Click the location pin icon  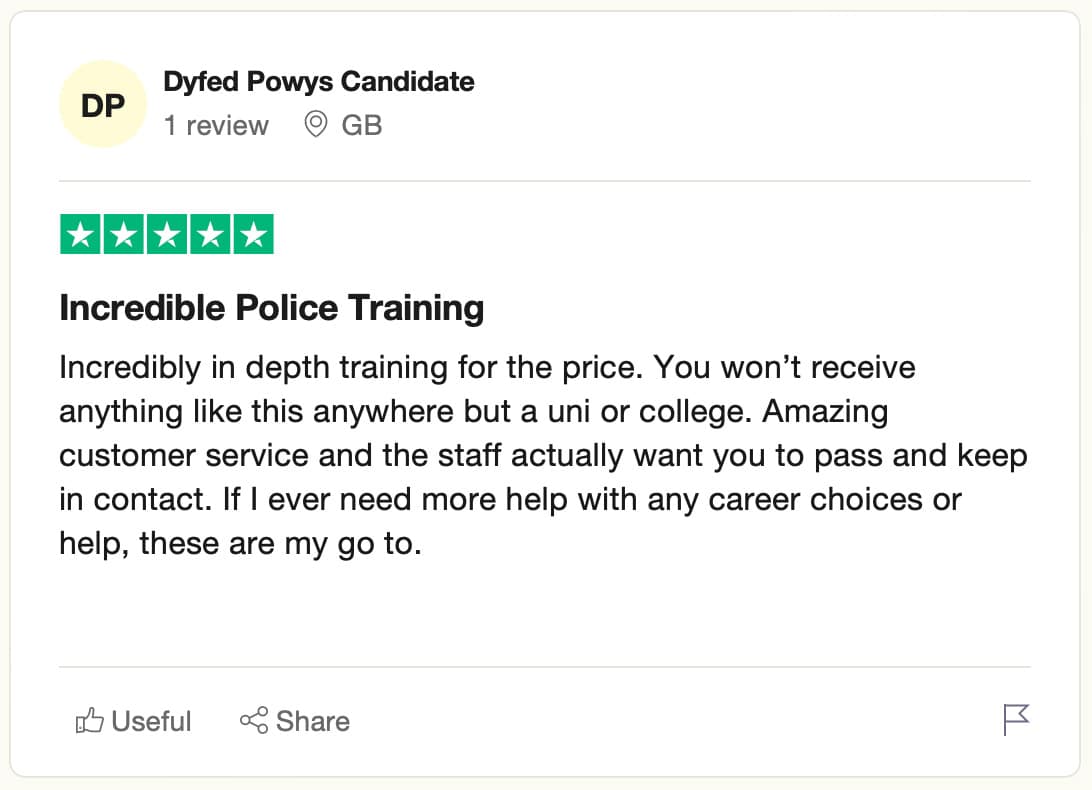tap(316, 125)
